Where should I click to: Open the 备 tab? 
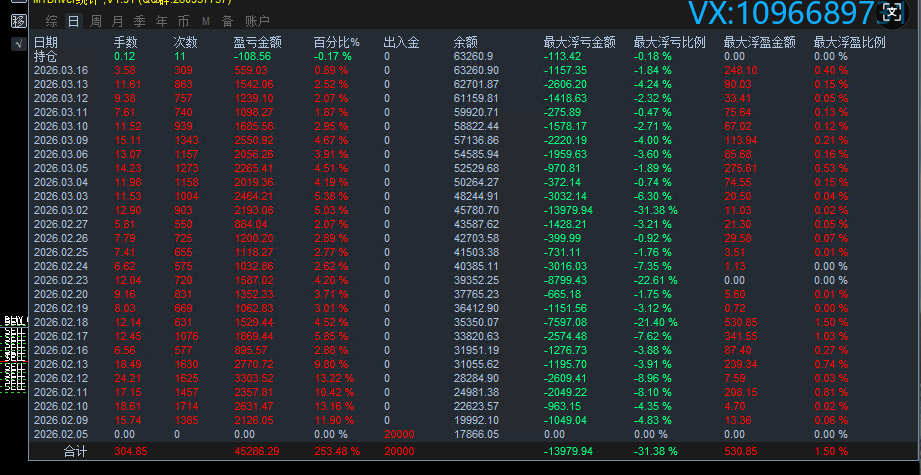pos(227,20)
